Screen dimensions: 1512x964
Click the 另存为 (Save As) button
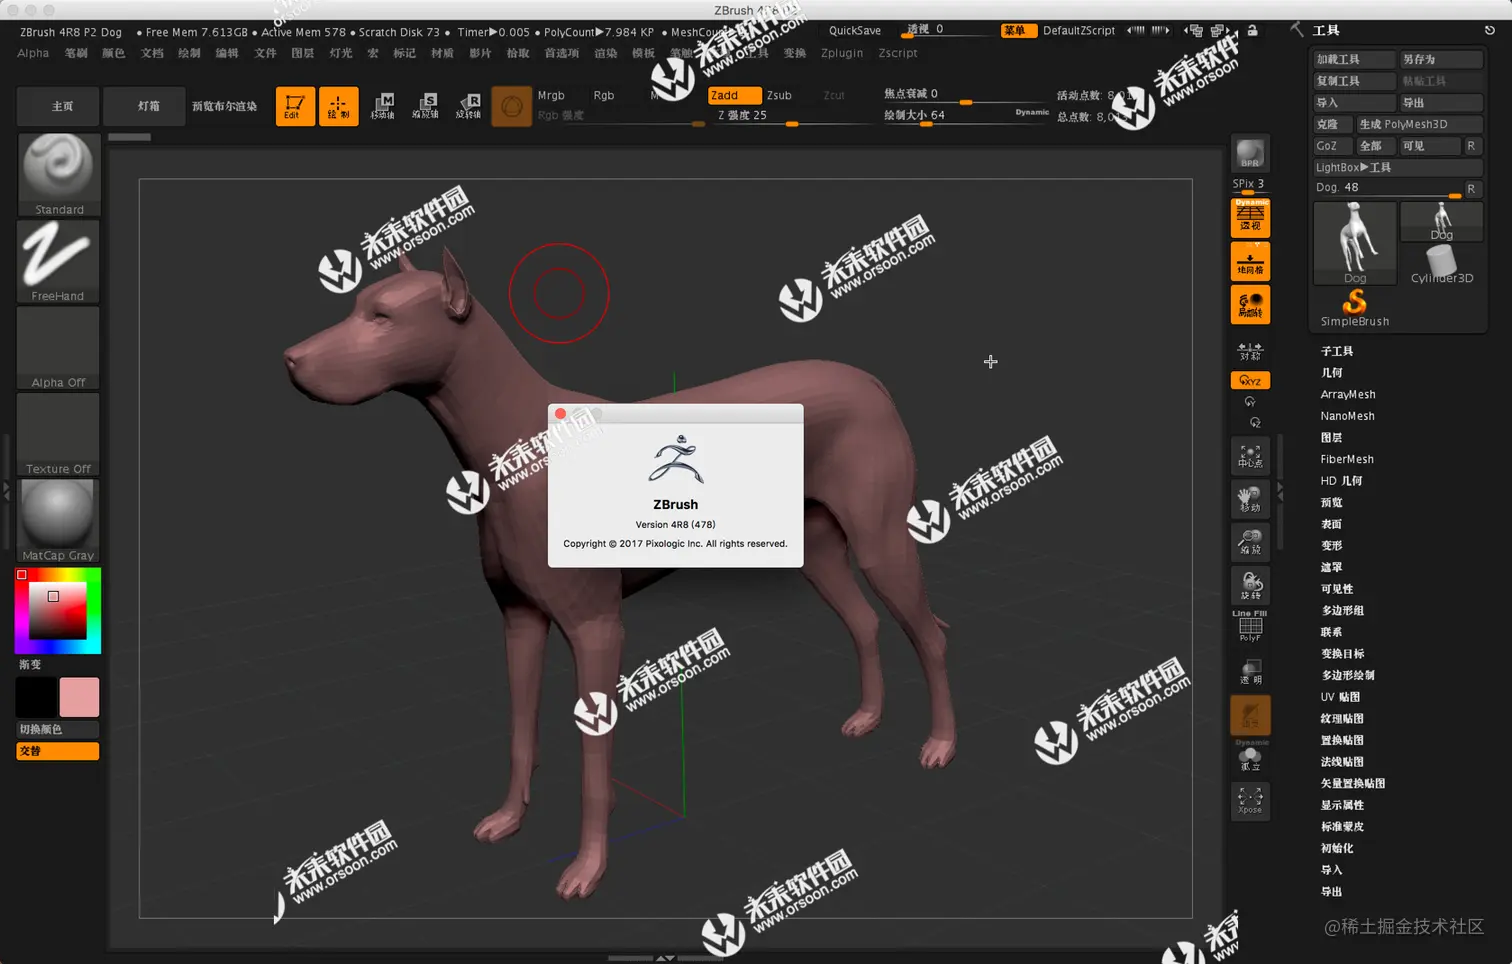1440,59
